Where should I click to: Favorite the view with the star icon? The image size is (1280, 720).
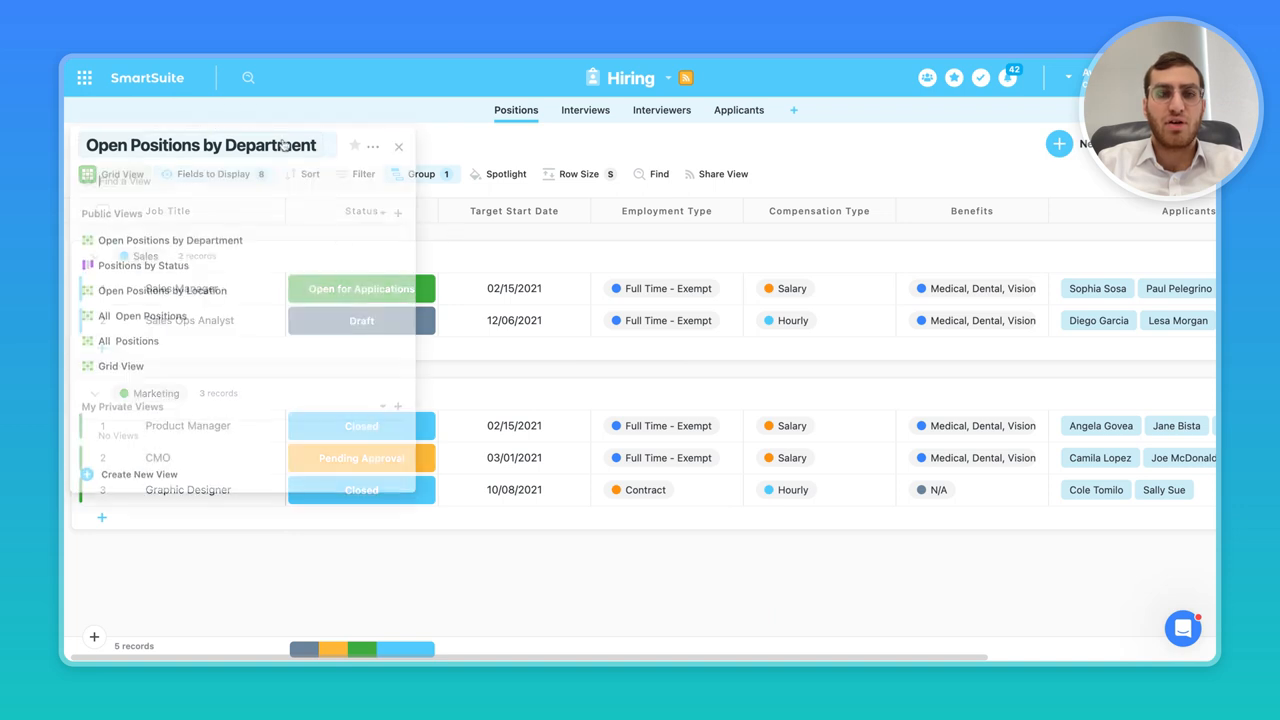coord(354,146)
